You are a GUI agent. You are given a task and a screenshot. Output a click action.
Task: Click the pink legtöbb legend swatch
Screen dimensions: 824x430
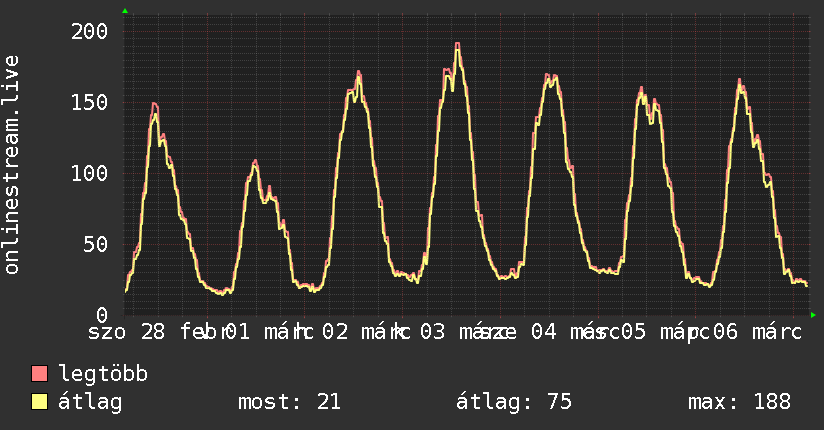39,374
